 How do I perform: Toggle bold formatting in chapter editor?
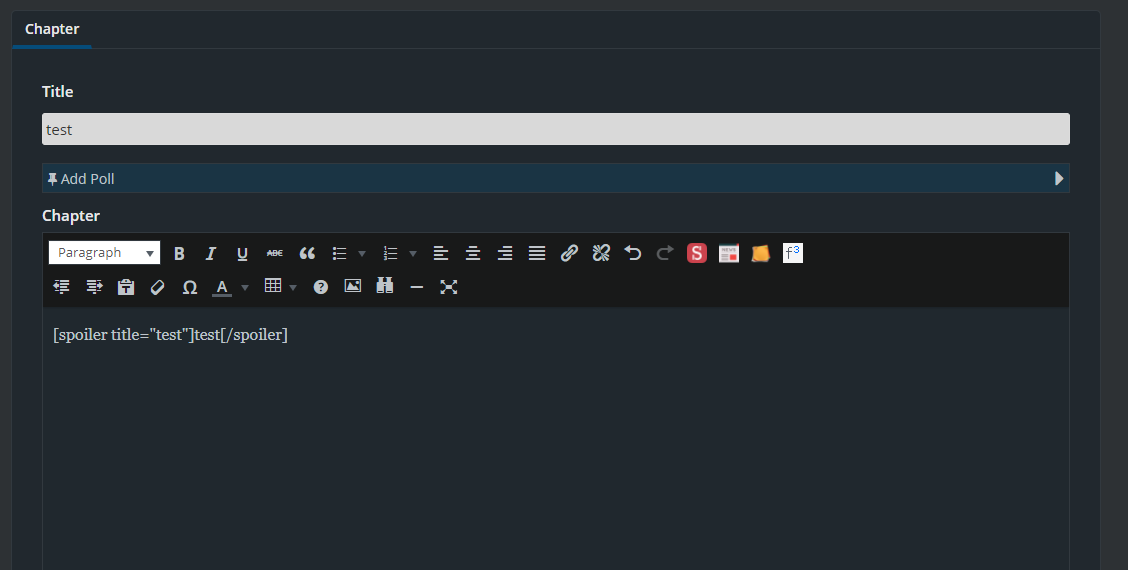pyautogui.click(x=179, y=254)
